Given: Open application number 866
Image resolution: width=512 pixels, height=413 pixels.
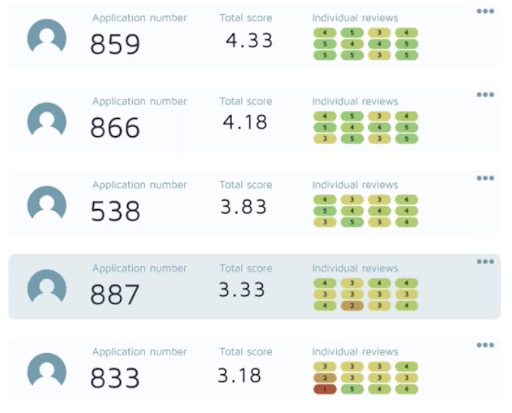Looking at the screenshot, I should (x=115, y=128).
